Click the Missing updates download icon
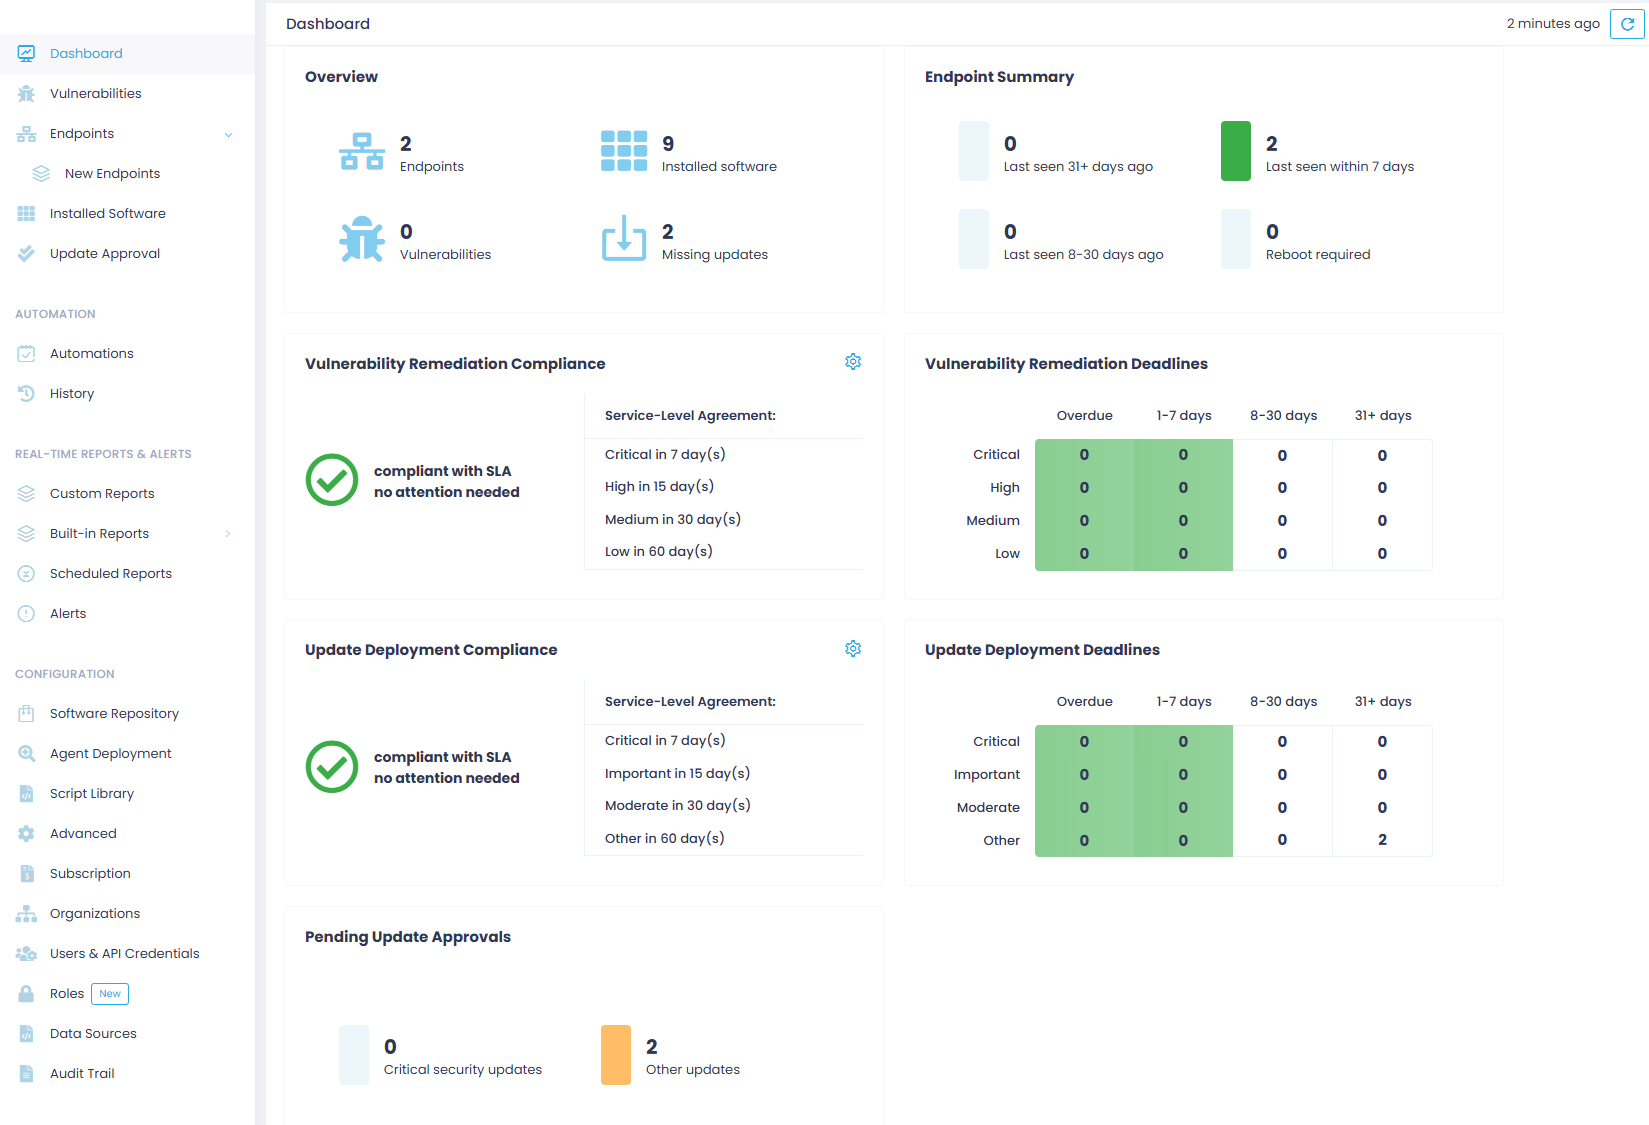This screenshot has width=1649, height=1125. (x=624, y=239)
